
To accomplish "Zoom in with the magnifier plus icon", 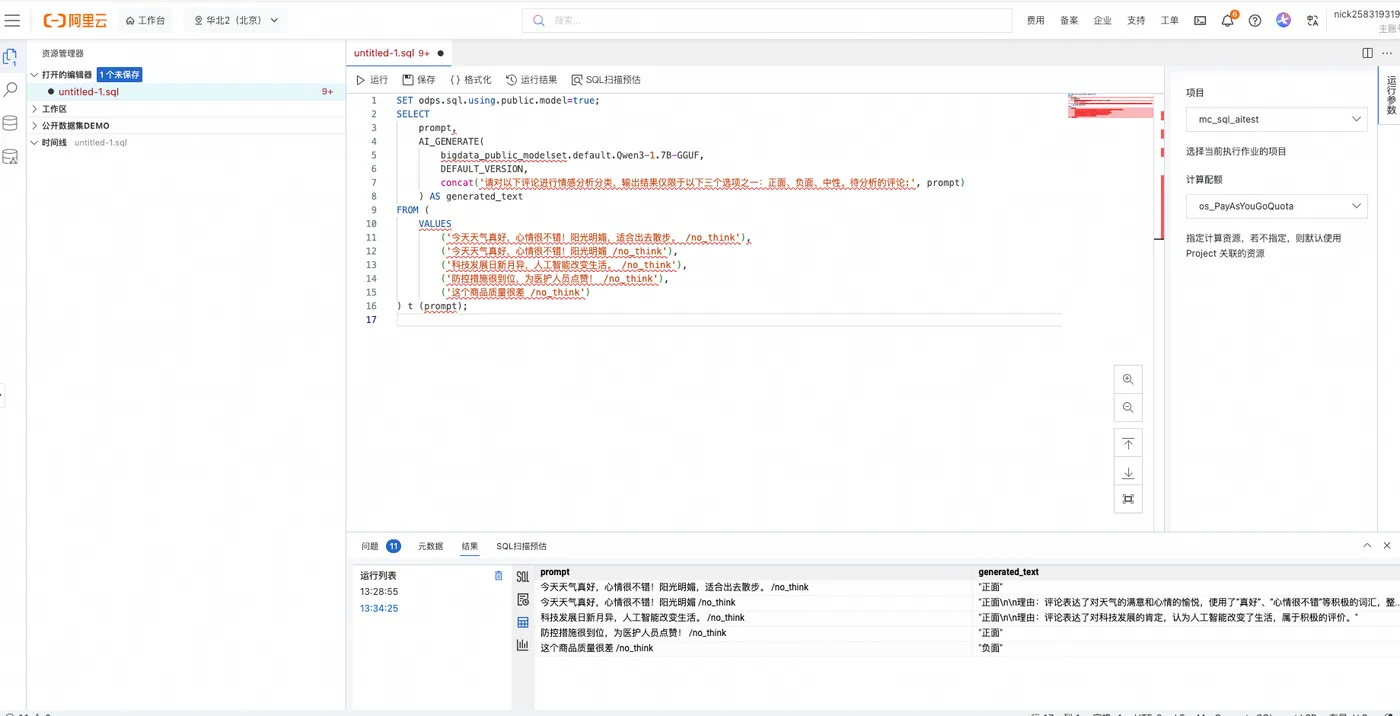I will pyautogui.click(x=1128, y=379).
